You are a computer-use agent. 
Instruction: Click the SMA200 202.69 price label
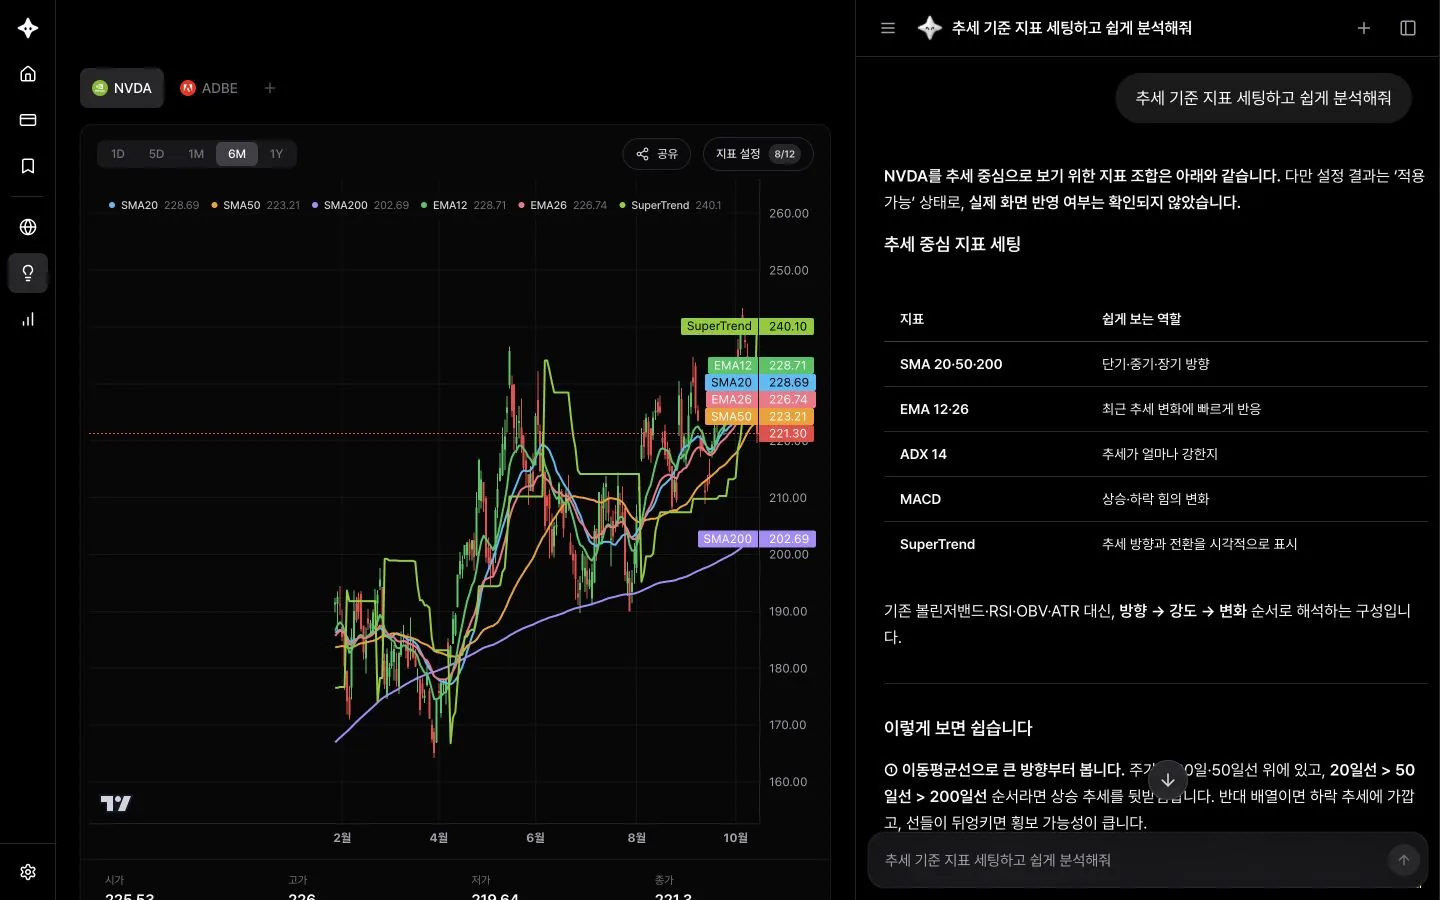[756, 539]
